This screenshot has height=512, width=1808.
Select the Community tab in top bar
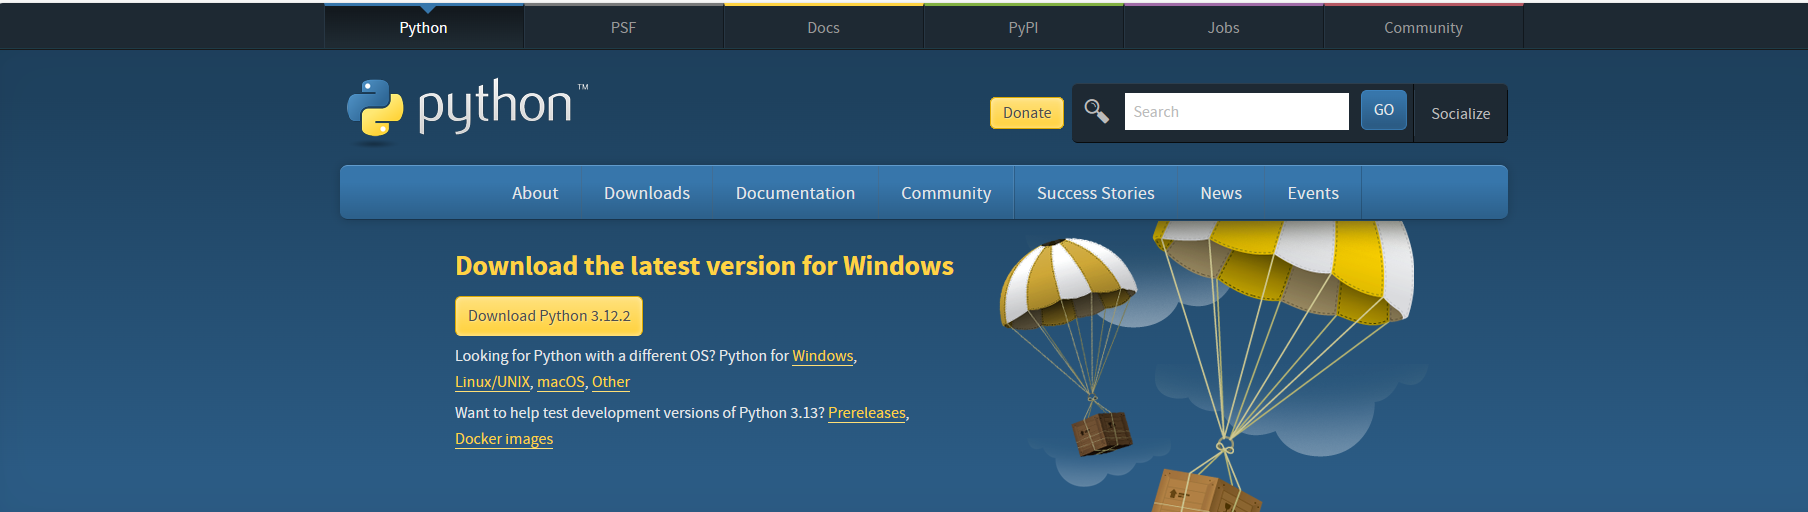pyautogui.click(x=1424, y=27)
